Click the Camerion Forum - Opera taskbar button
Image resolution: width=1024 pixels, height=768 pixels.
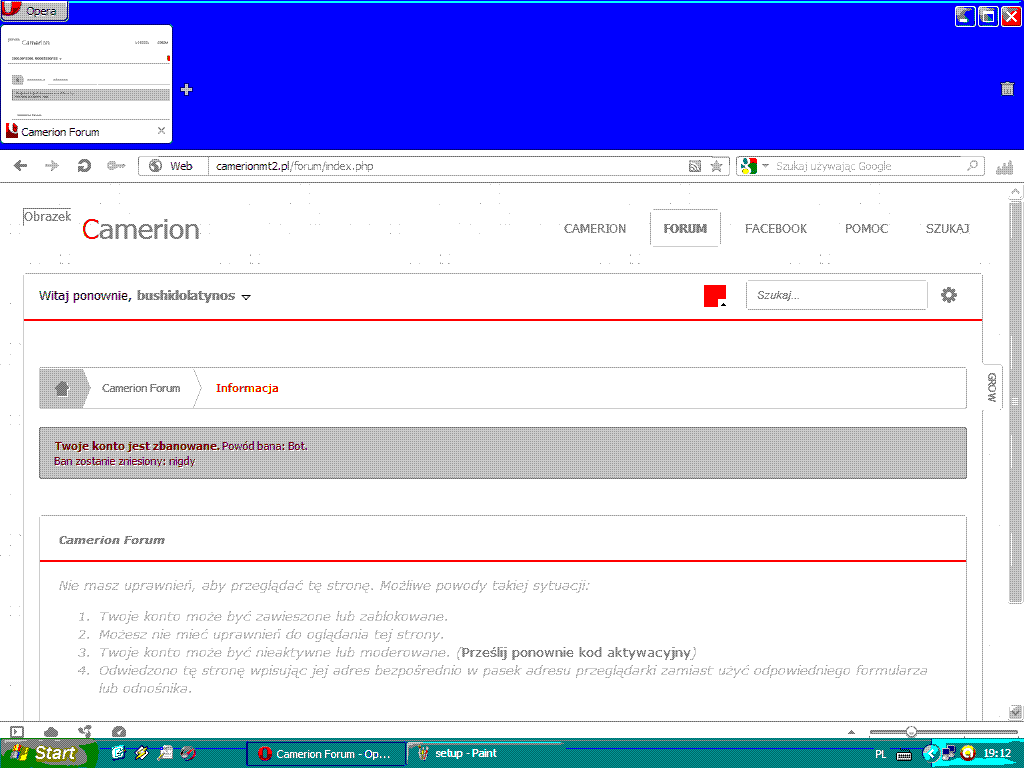[326, 754]
